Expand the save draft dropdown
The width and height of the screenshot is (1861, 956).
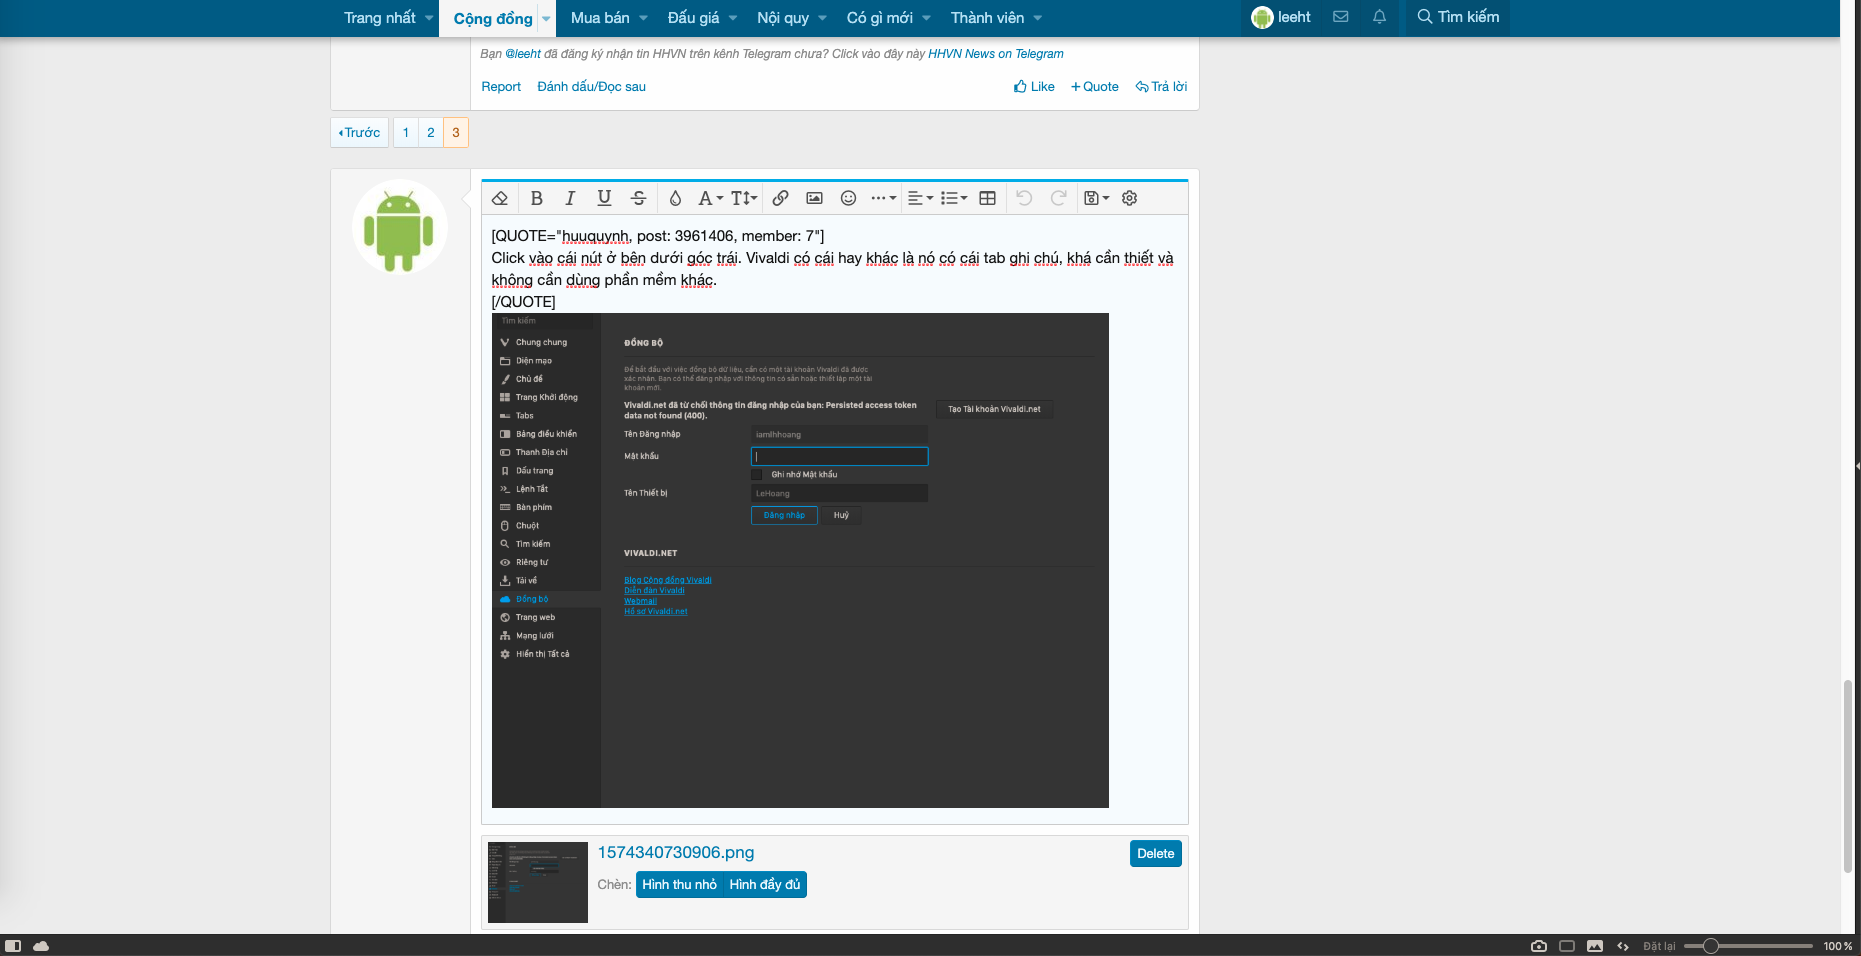pyautogui.click(x=1096, y=198)
